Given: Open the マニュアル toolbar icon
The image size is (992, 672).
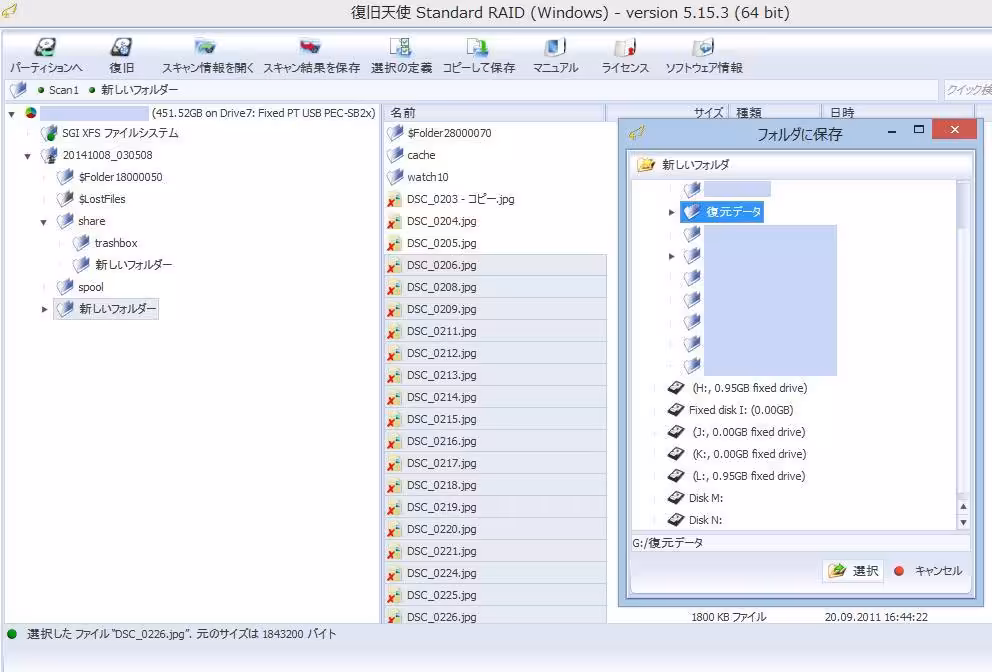Looking at the screenshot, I should (x=555, y=48).
